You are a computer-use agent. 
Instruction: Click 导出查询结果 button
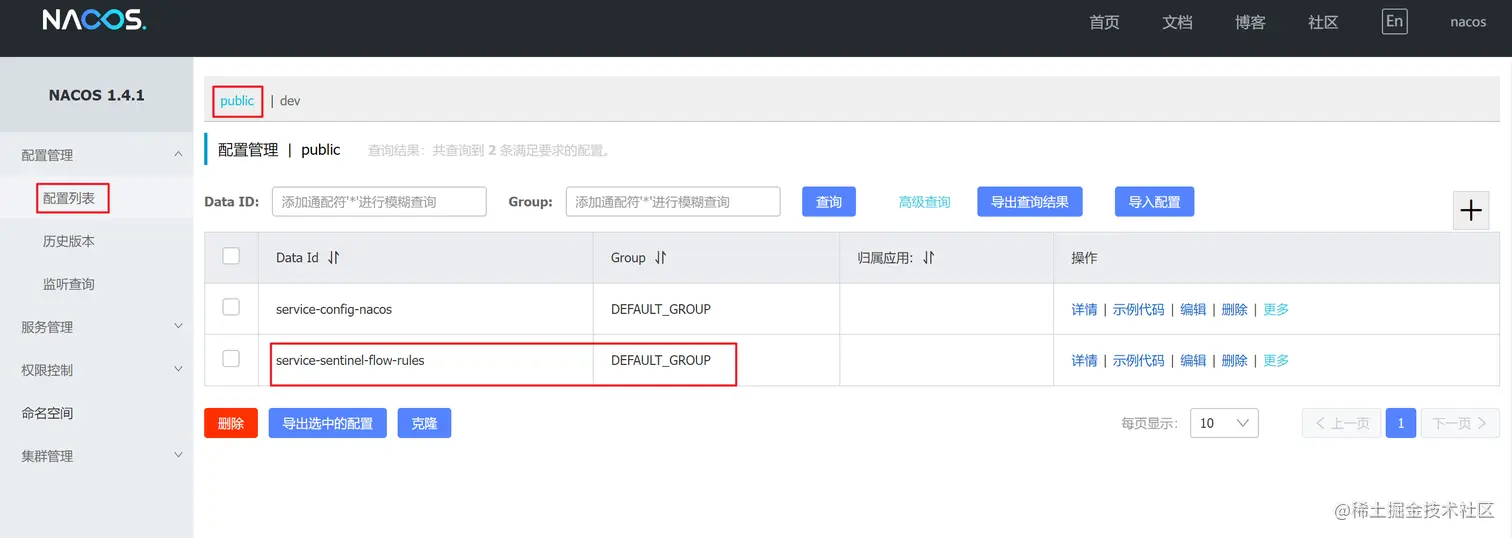point(1029,202)
